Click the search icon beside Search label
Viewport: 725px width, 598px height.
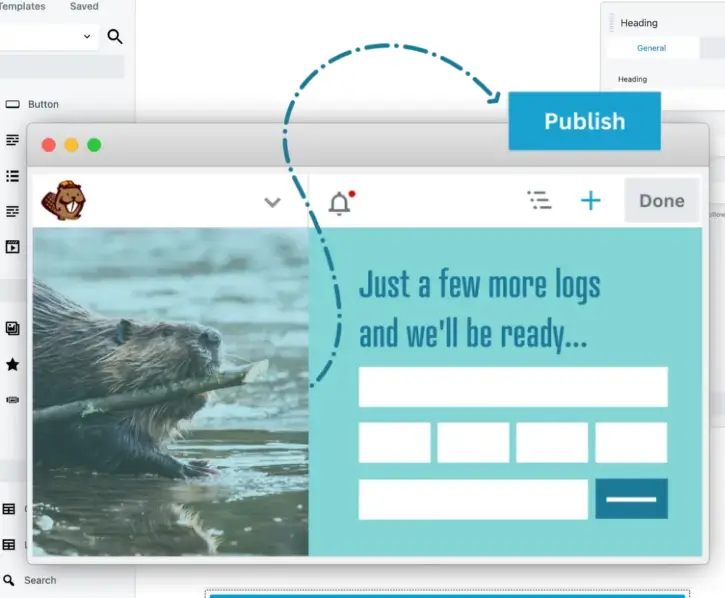point(8,580)
